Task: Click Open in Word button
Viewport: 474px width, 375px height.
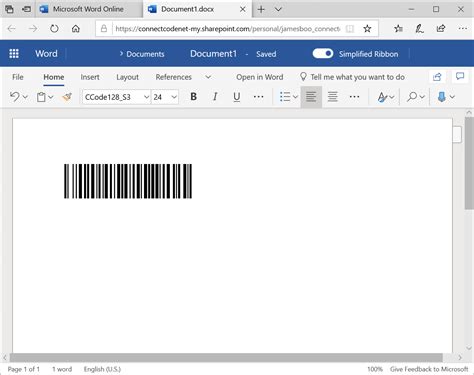Action: point(260,77)
